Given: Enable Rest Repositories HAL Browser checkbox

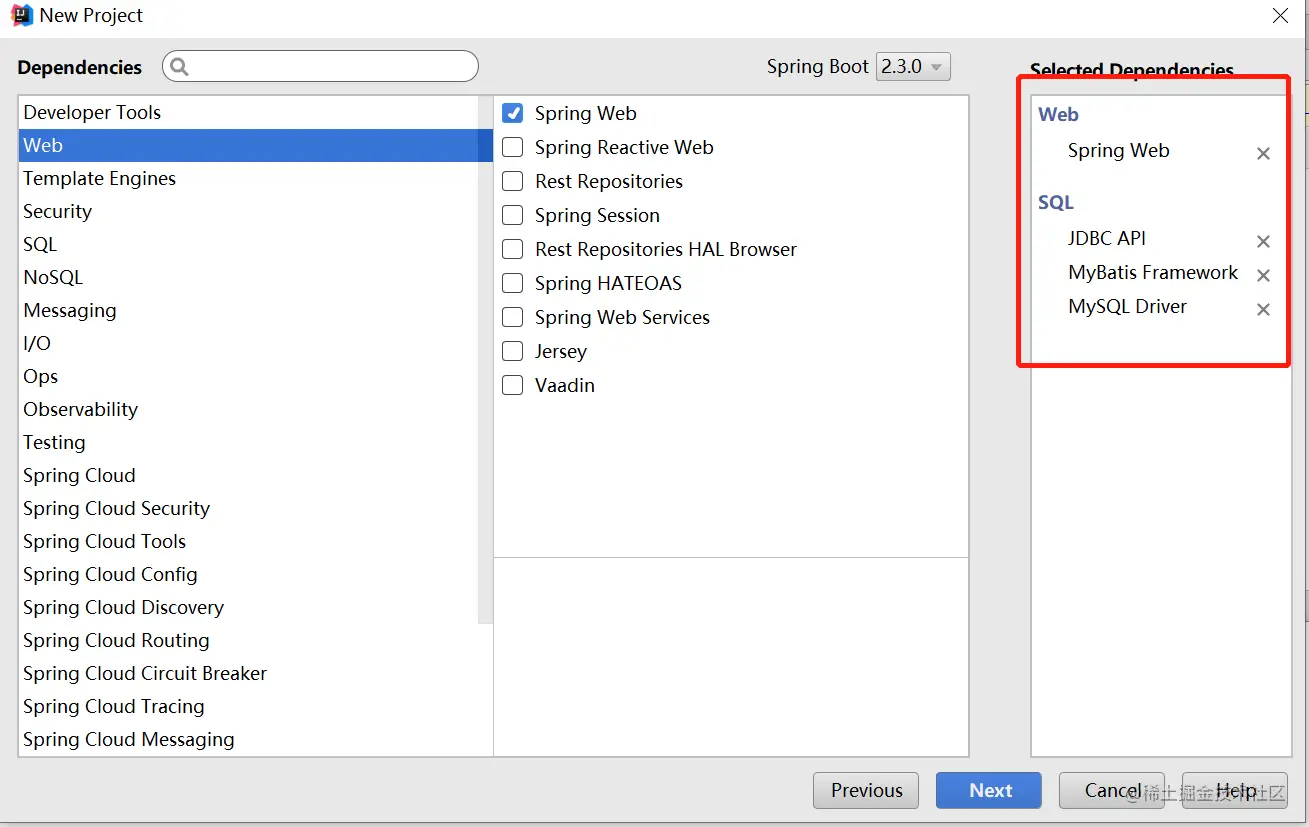Looking at the screenshot, I should click(x=512, y=249).
